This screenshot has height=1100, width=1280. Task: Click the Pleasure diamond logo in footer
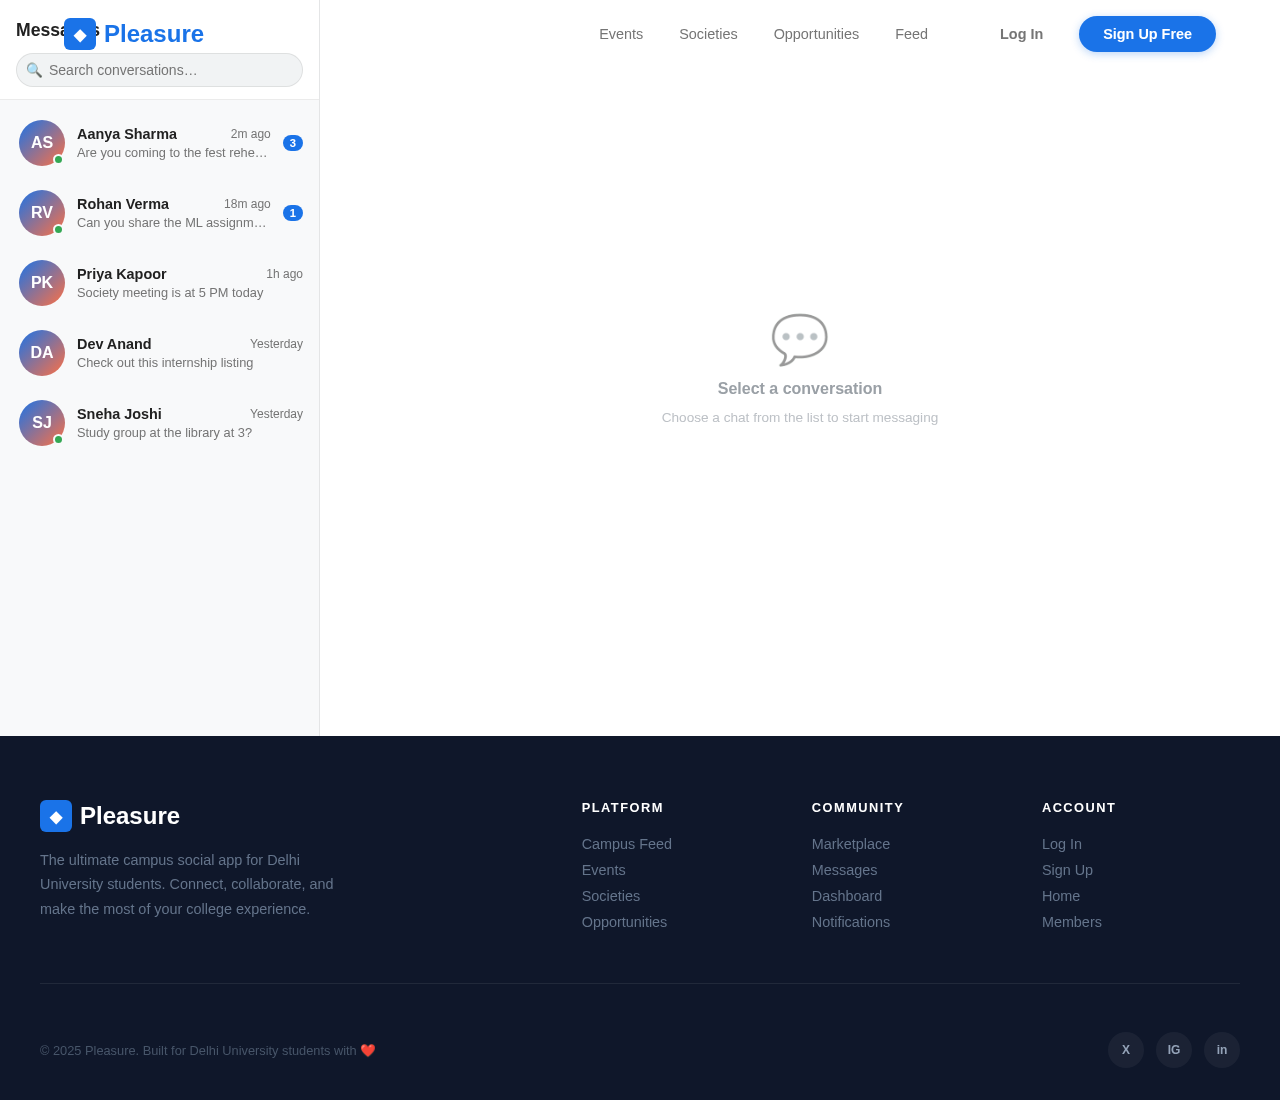[56, 816]
